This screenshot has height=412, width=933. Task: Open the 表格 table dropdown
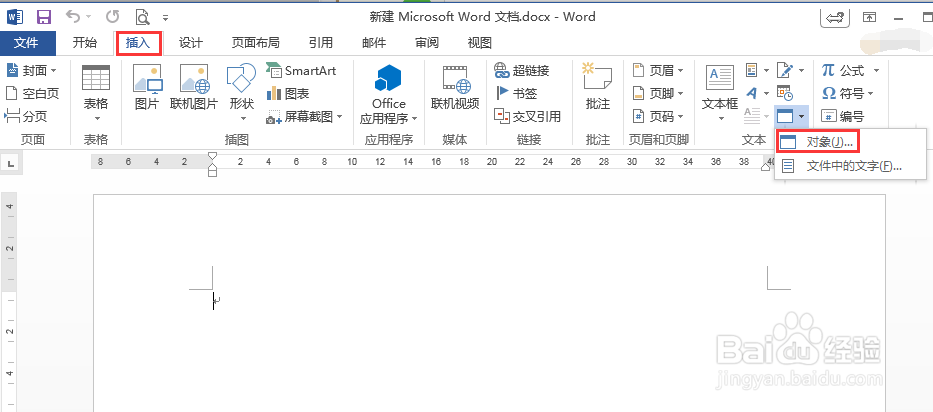95,94
